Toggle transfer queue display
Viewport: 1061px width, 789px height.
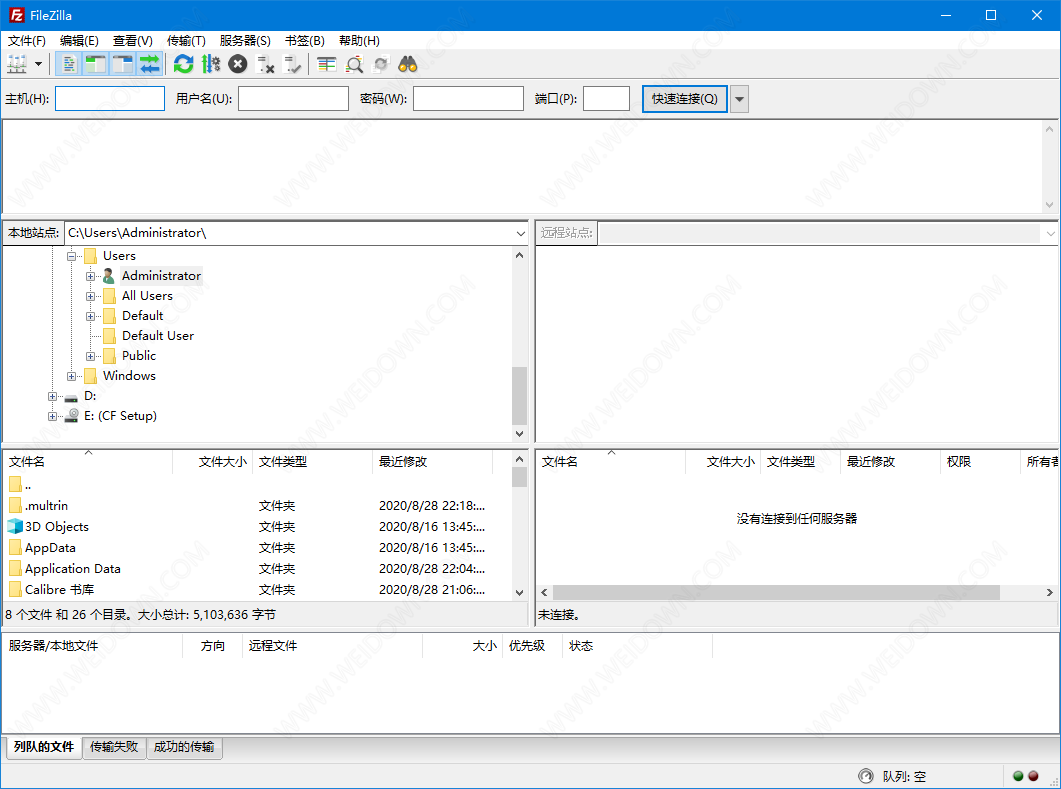point(150,64)
